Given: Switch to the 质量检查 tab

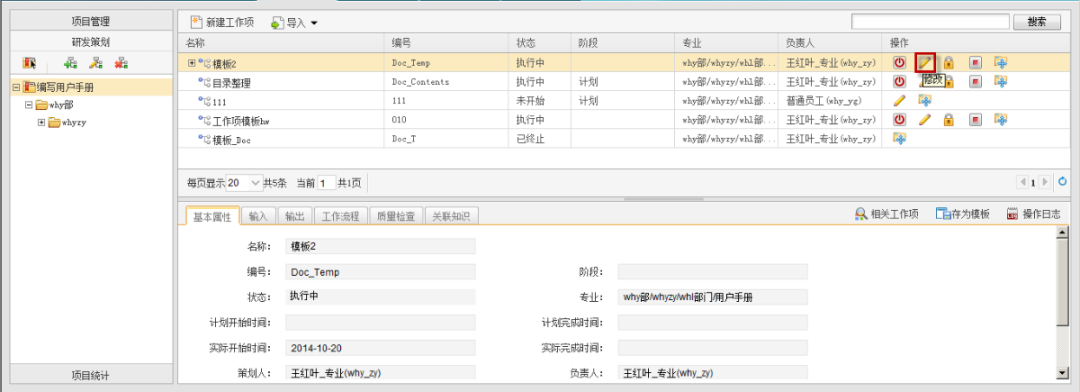Looking at the screenshot, I should [x=396, y=216].
